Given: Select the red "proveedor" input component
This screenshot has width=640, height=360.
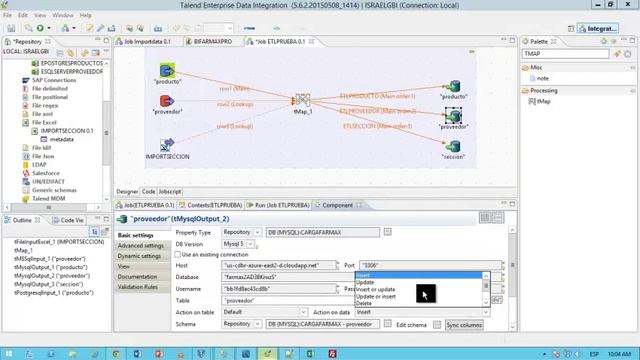Looking at the screenshot, I should (167, 101).
